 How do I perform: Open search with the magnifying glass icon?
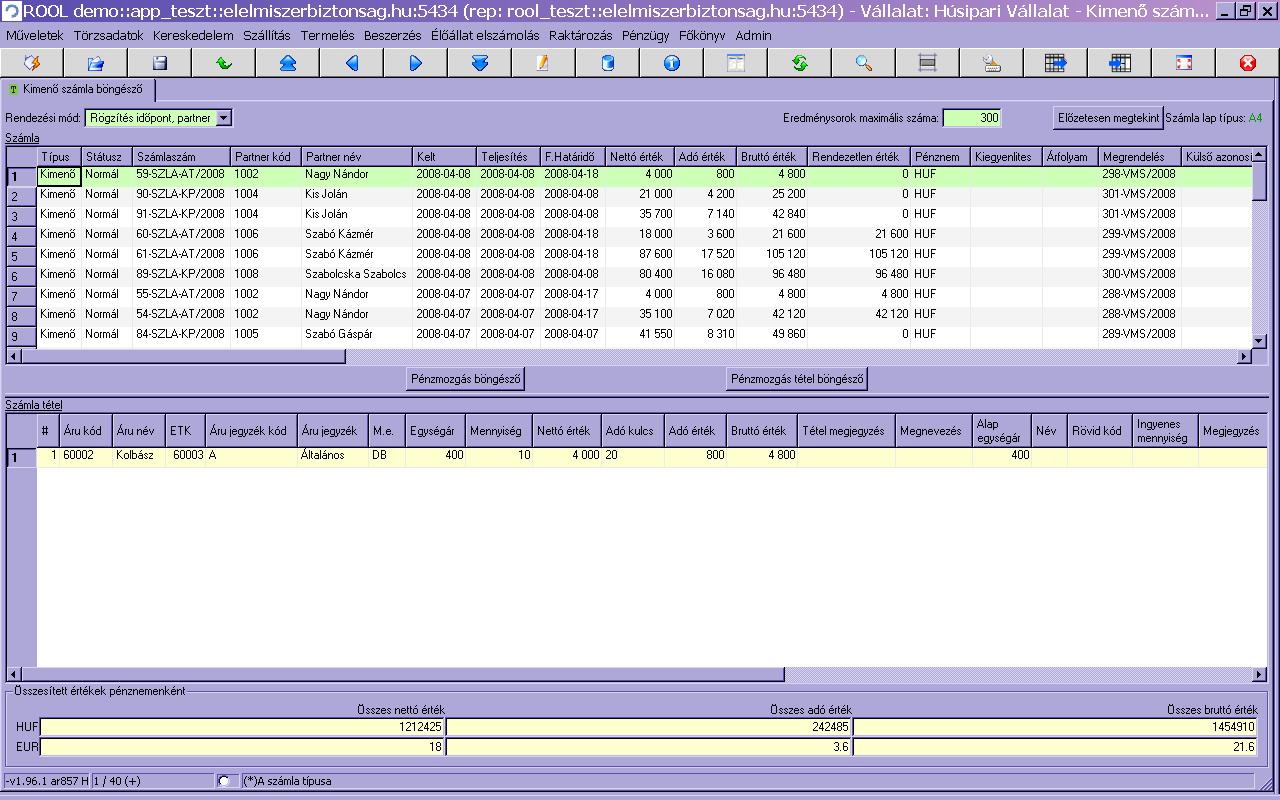pyautogui.click(x=863, y=63)
